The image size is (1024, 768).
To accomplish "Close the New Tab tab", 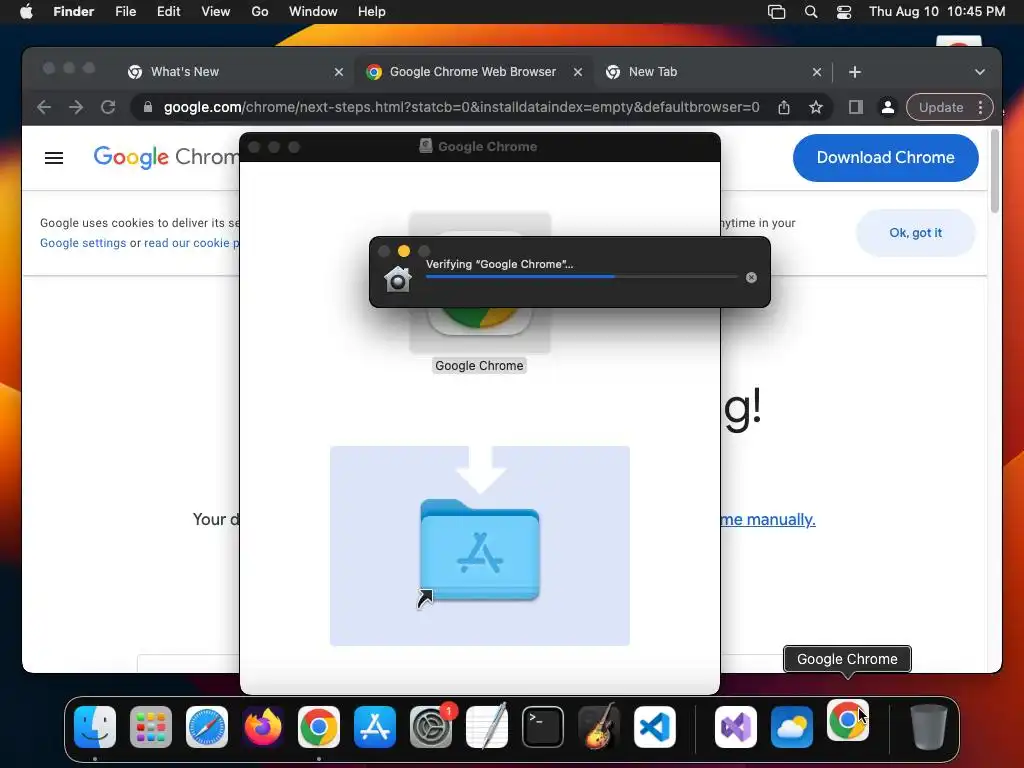I will pos(816,72).
